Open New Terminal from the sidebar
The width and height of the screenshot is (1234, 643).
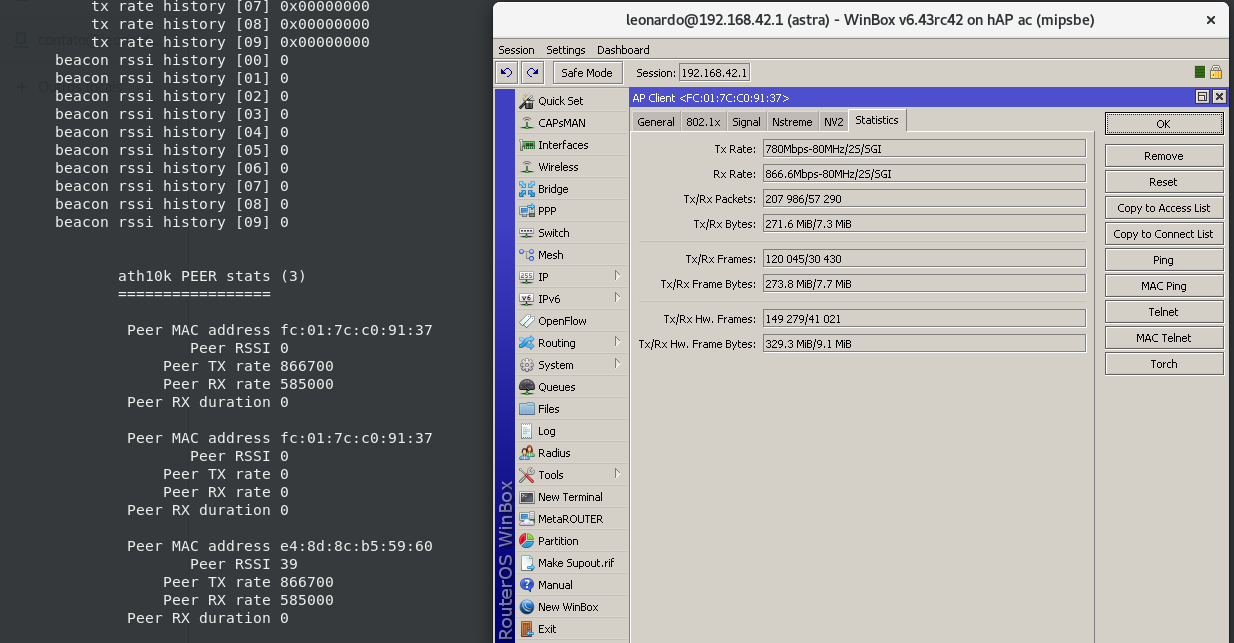(570, 497)
